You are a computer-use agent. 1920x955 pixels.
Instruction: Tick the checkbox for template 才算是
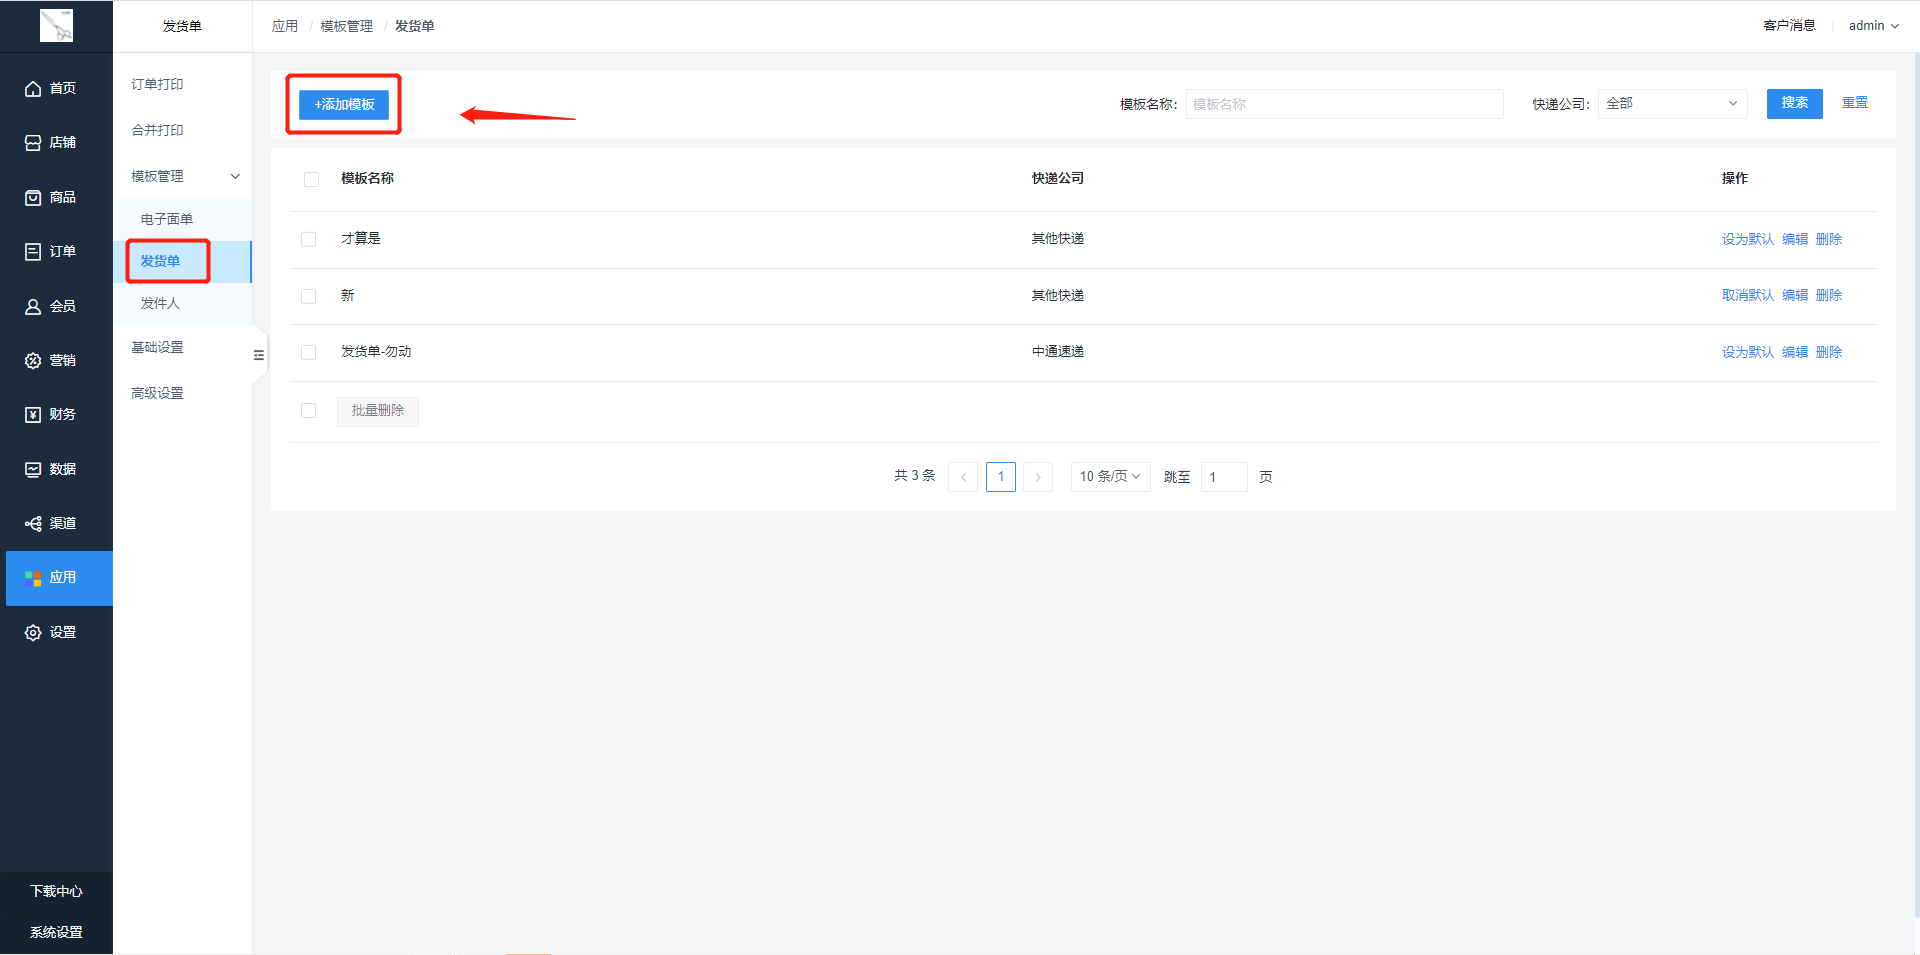[x=308, y=239]
